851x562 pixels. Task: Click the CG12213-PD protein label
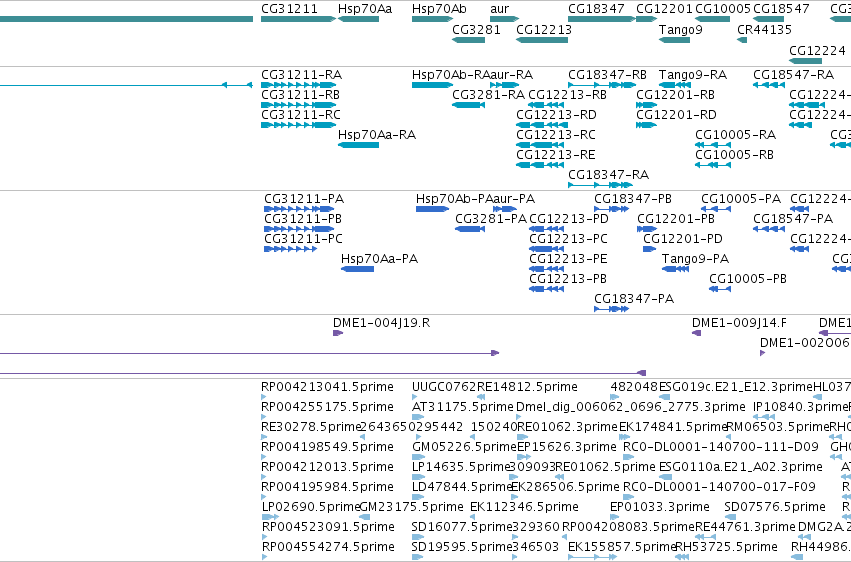[569, 219]
